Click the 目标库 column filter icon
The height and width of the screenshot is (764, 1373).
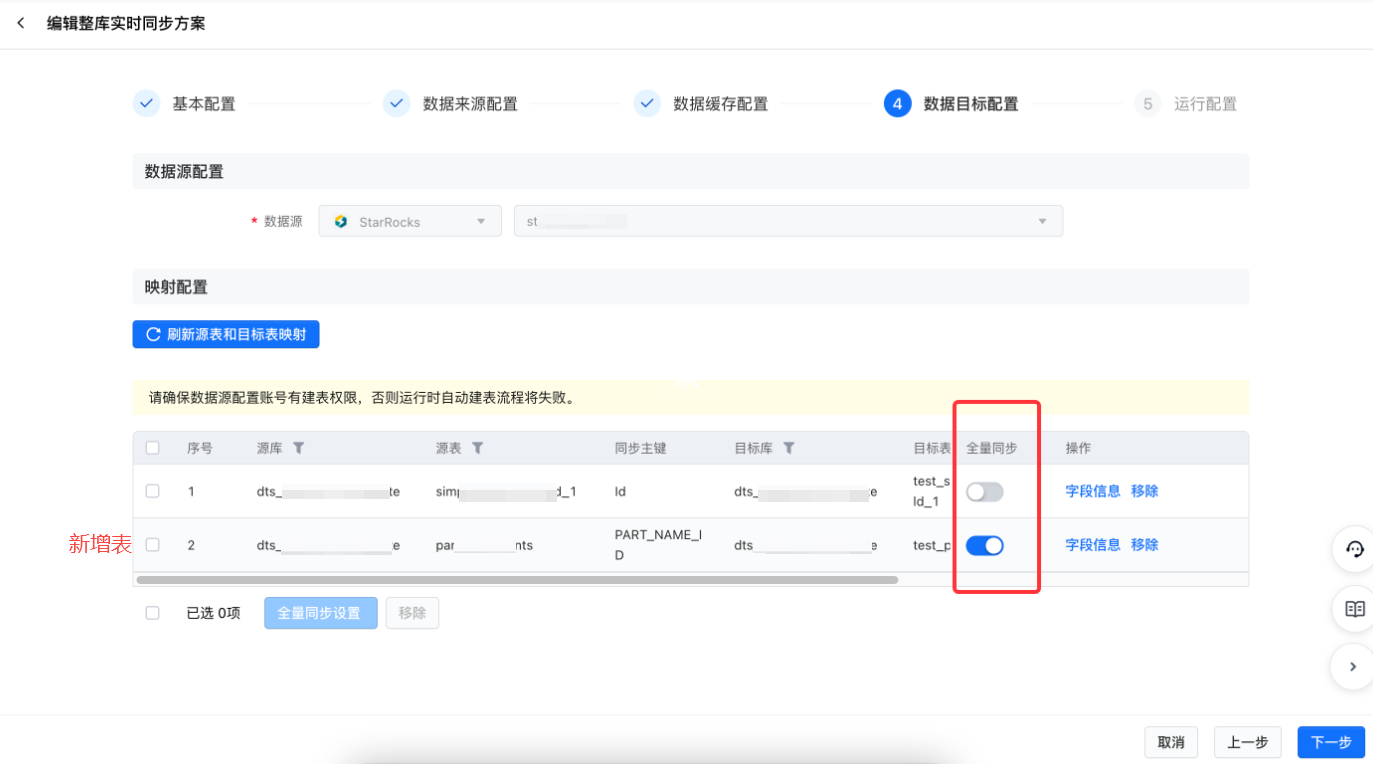(788, 448)
